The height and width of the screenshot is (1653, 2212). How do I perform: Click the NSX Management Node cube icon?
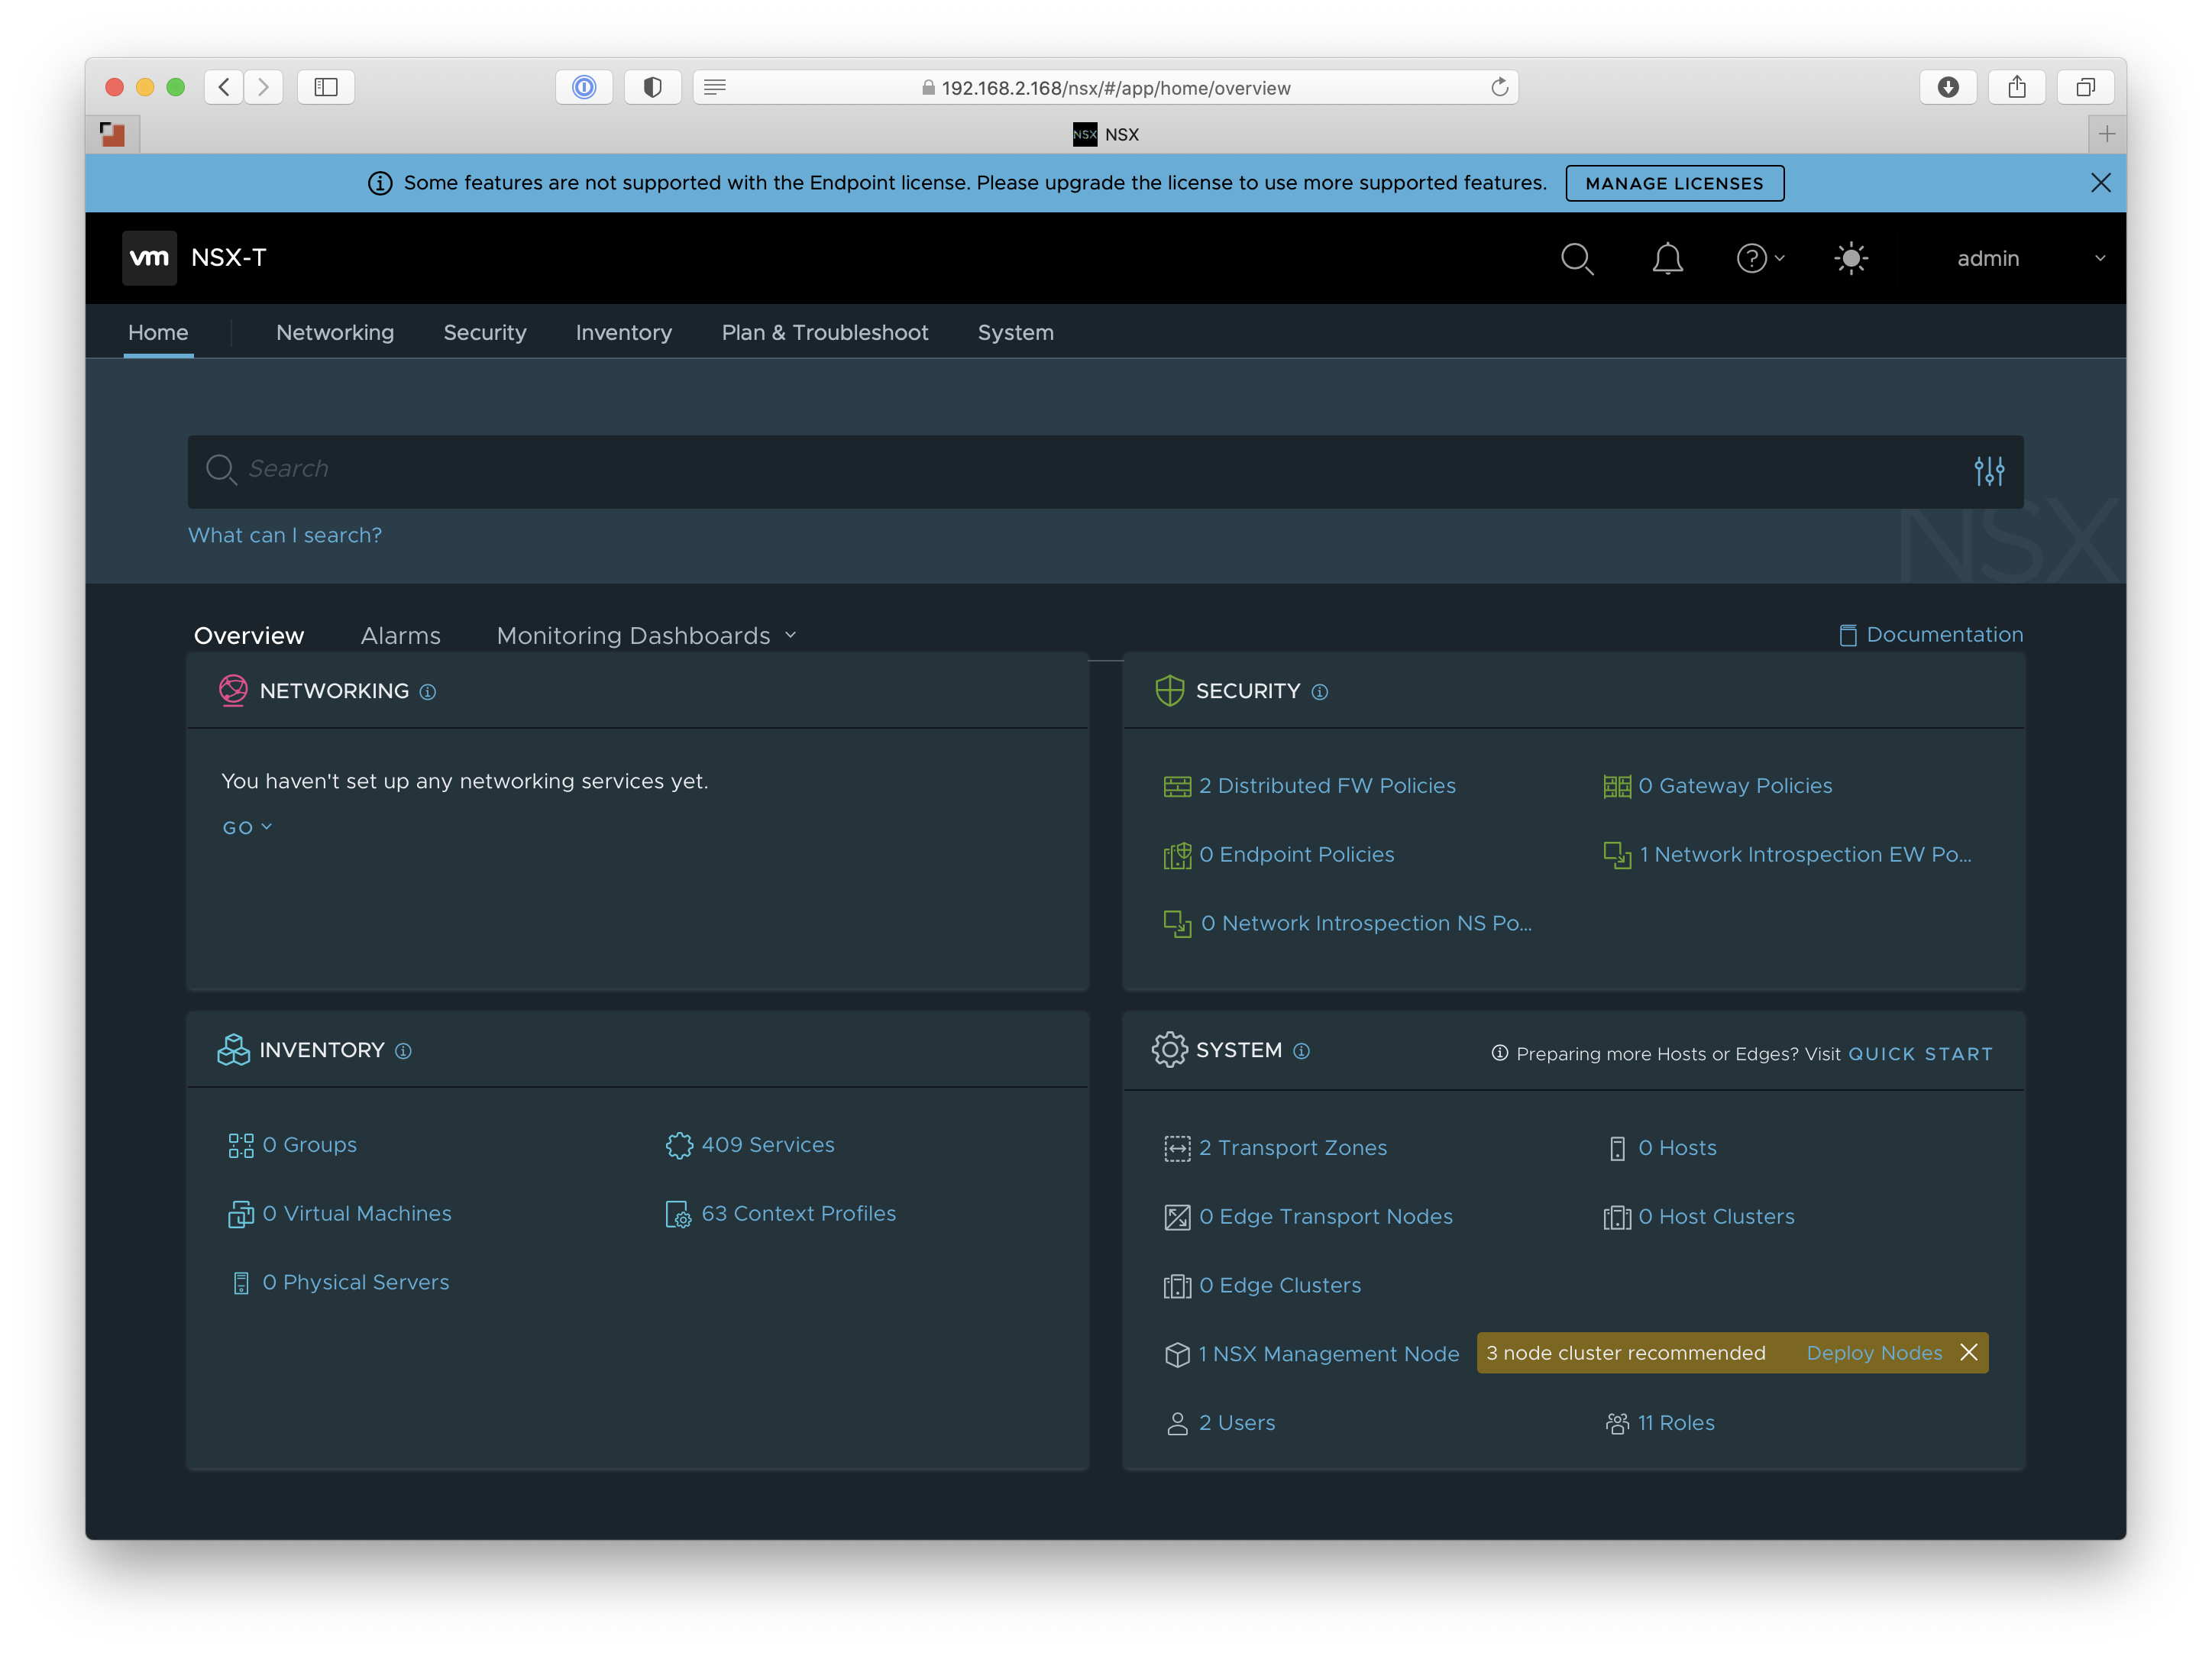point(1177,1355)
